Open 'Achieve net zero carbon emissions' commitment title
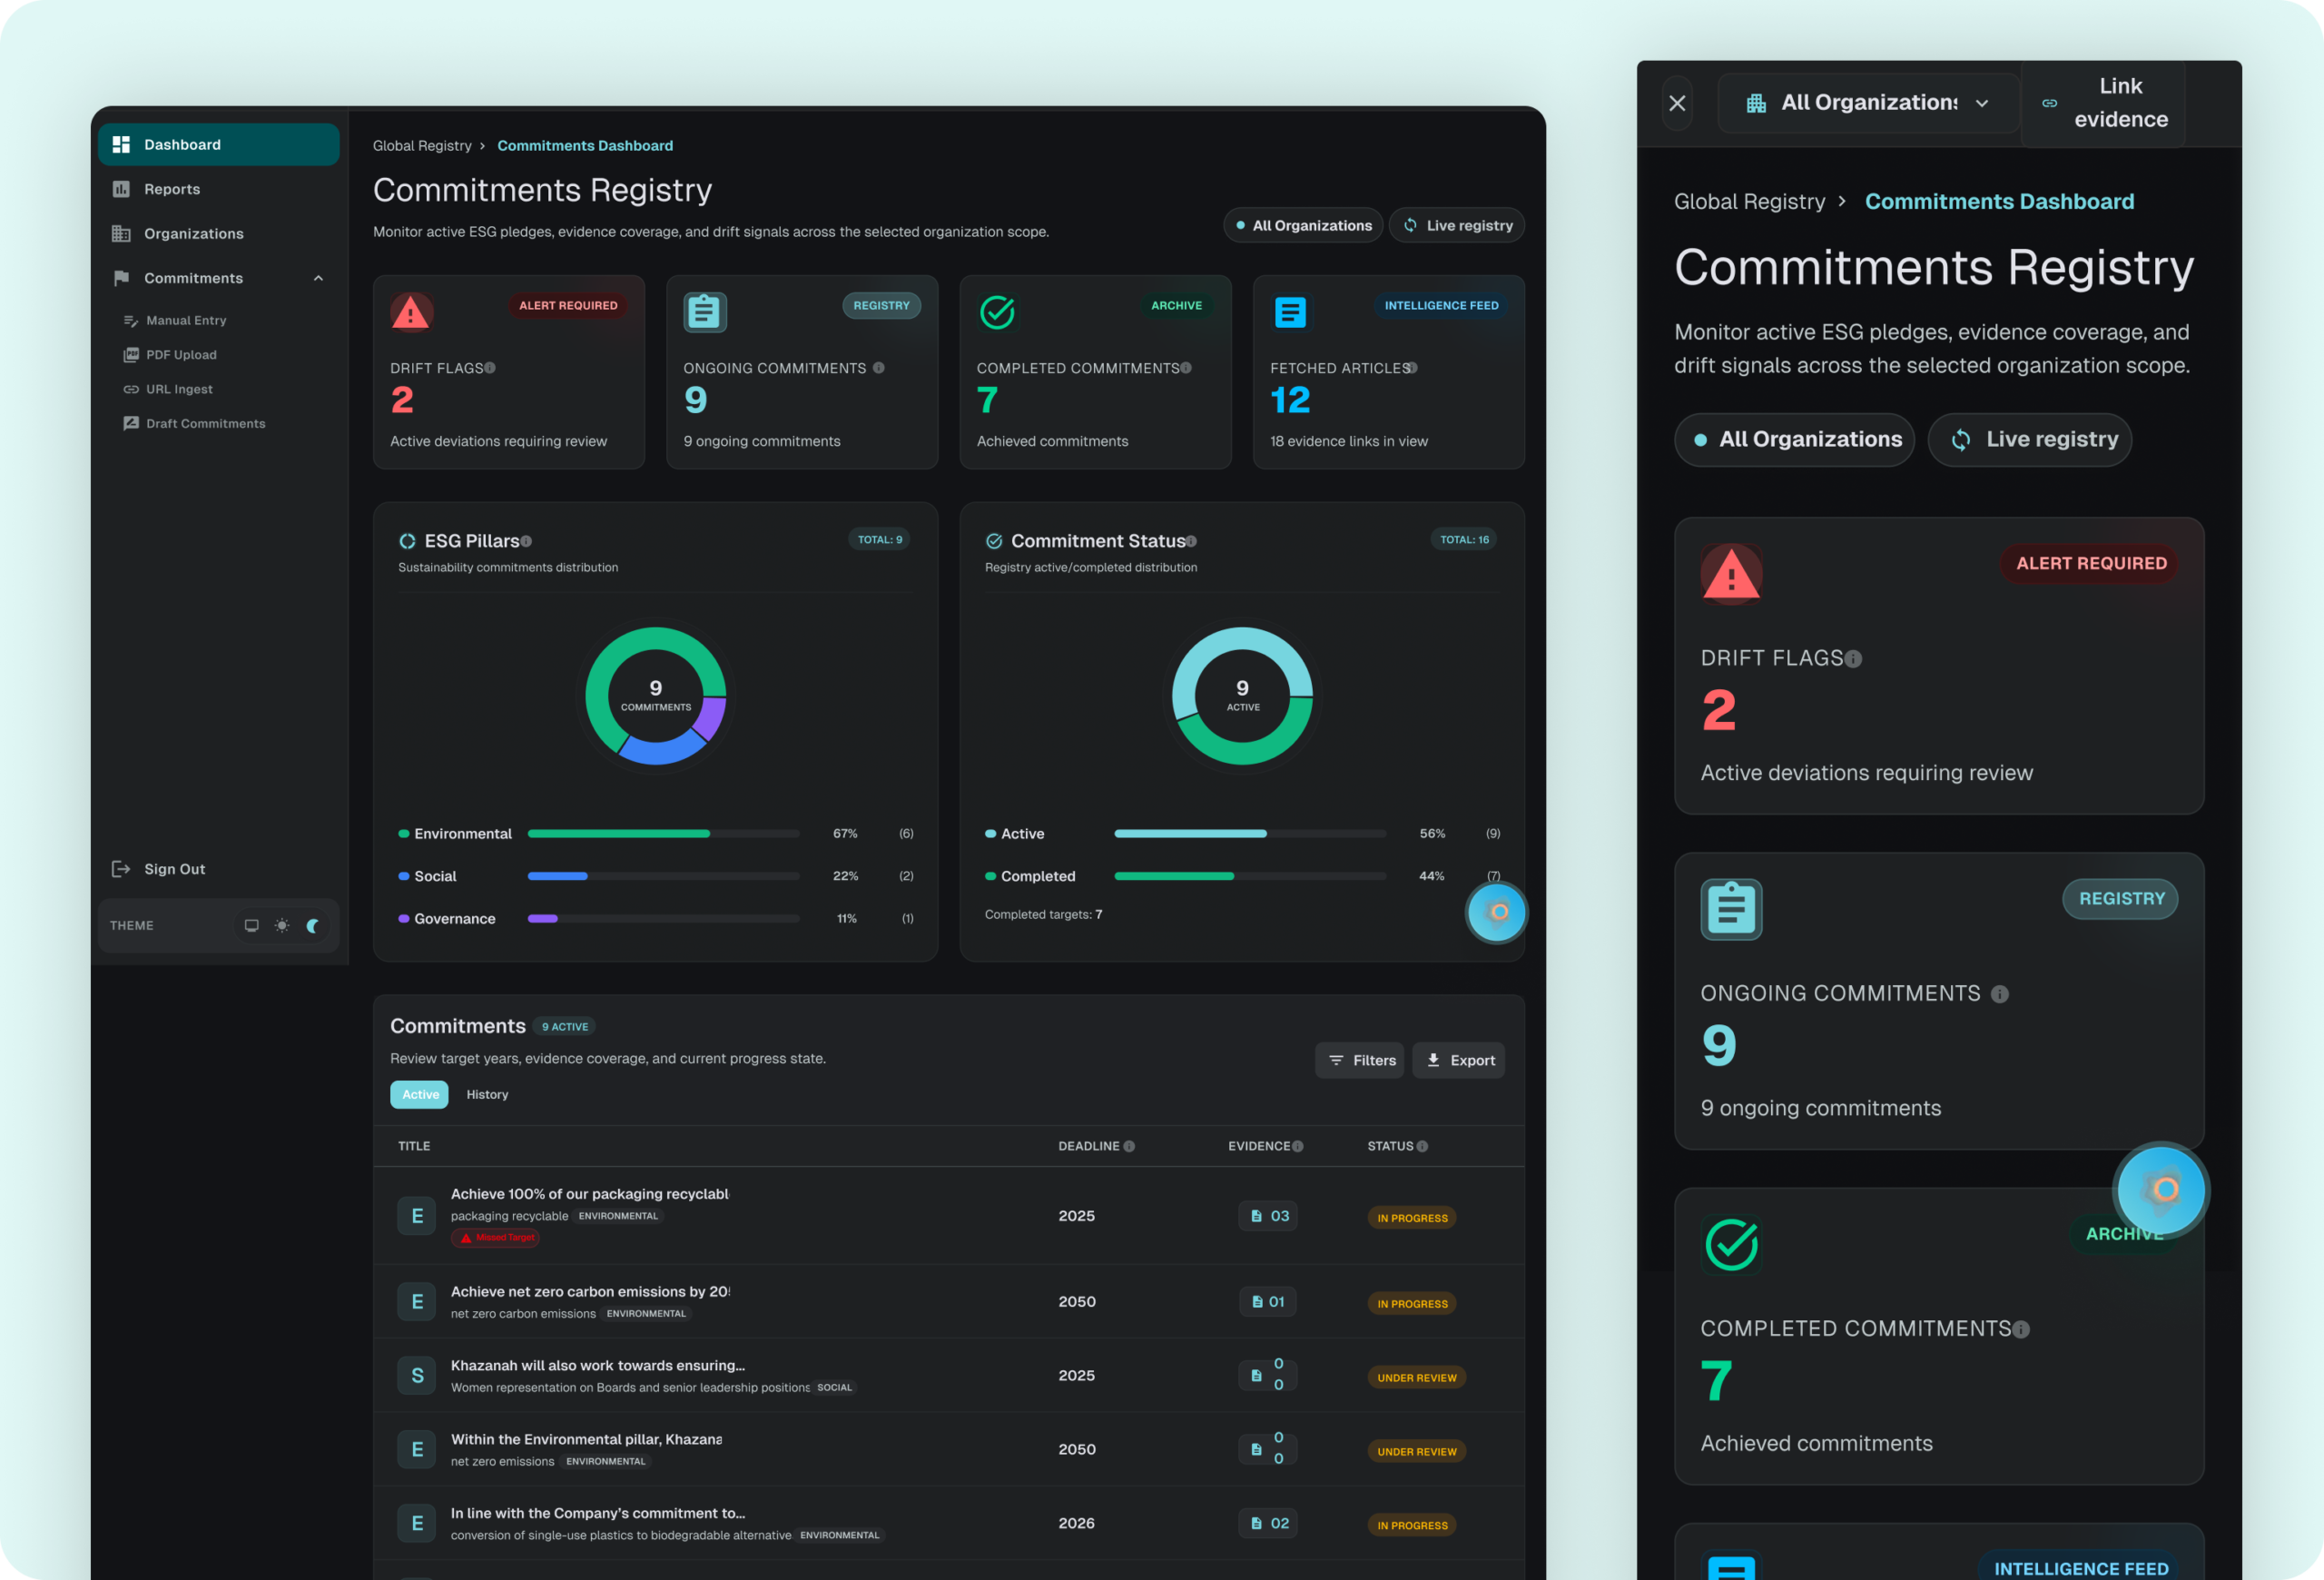Viewport: 2324px width, 1580px height. 590,1292
